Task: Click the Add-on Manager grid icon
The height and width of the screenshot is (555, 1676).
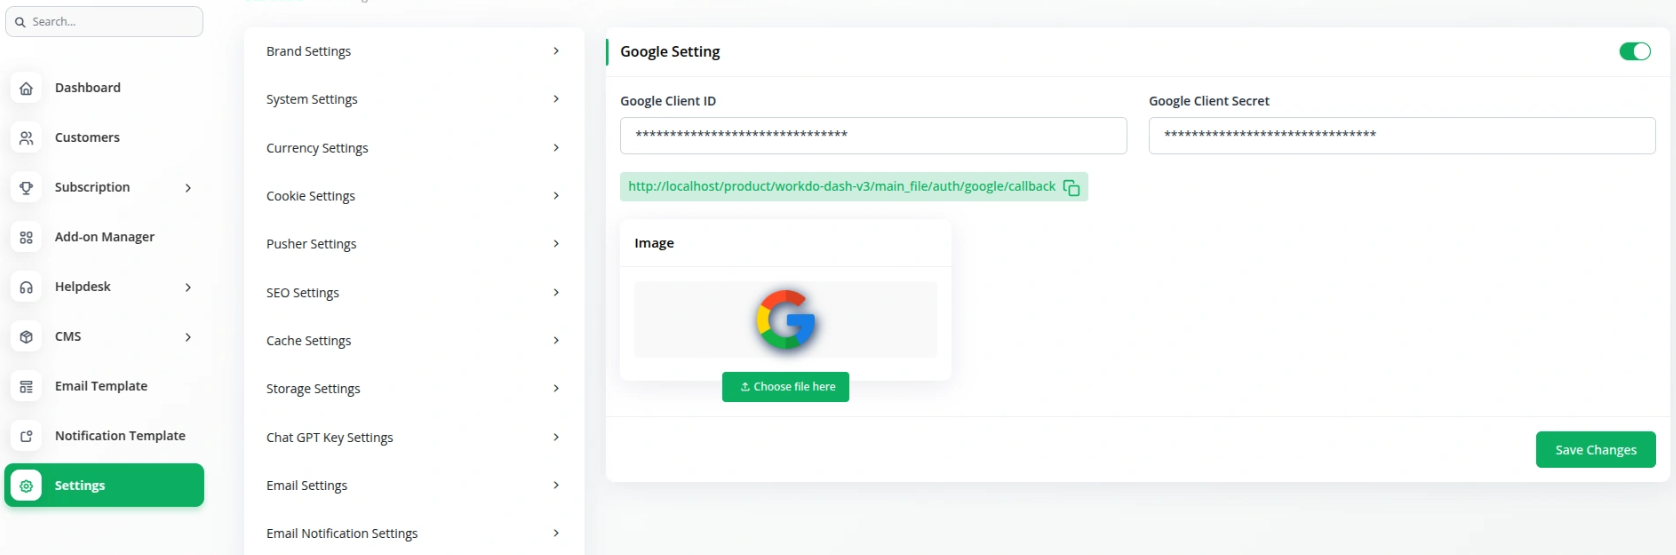Action: tap(26, 237)
